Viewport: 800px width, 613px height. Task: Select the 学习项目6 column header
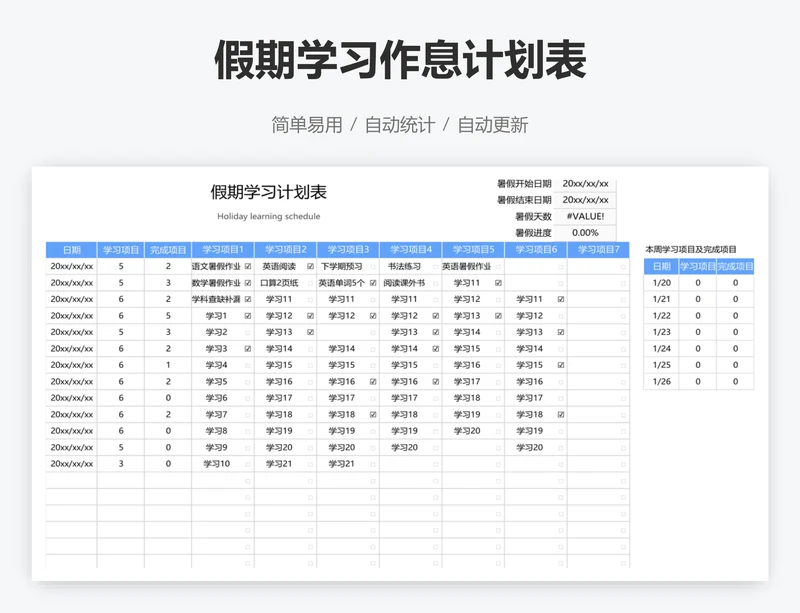coord(536,250)
